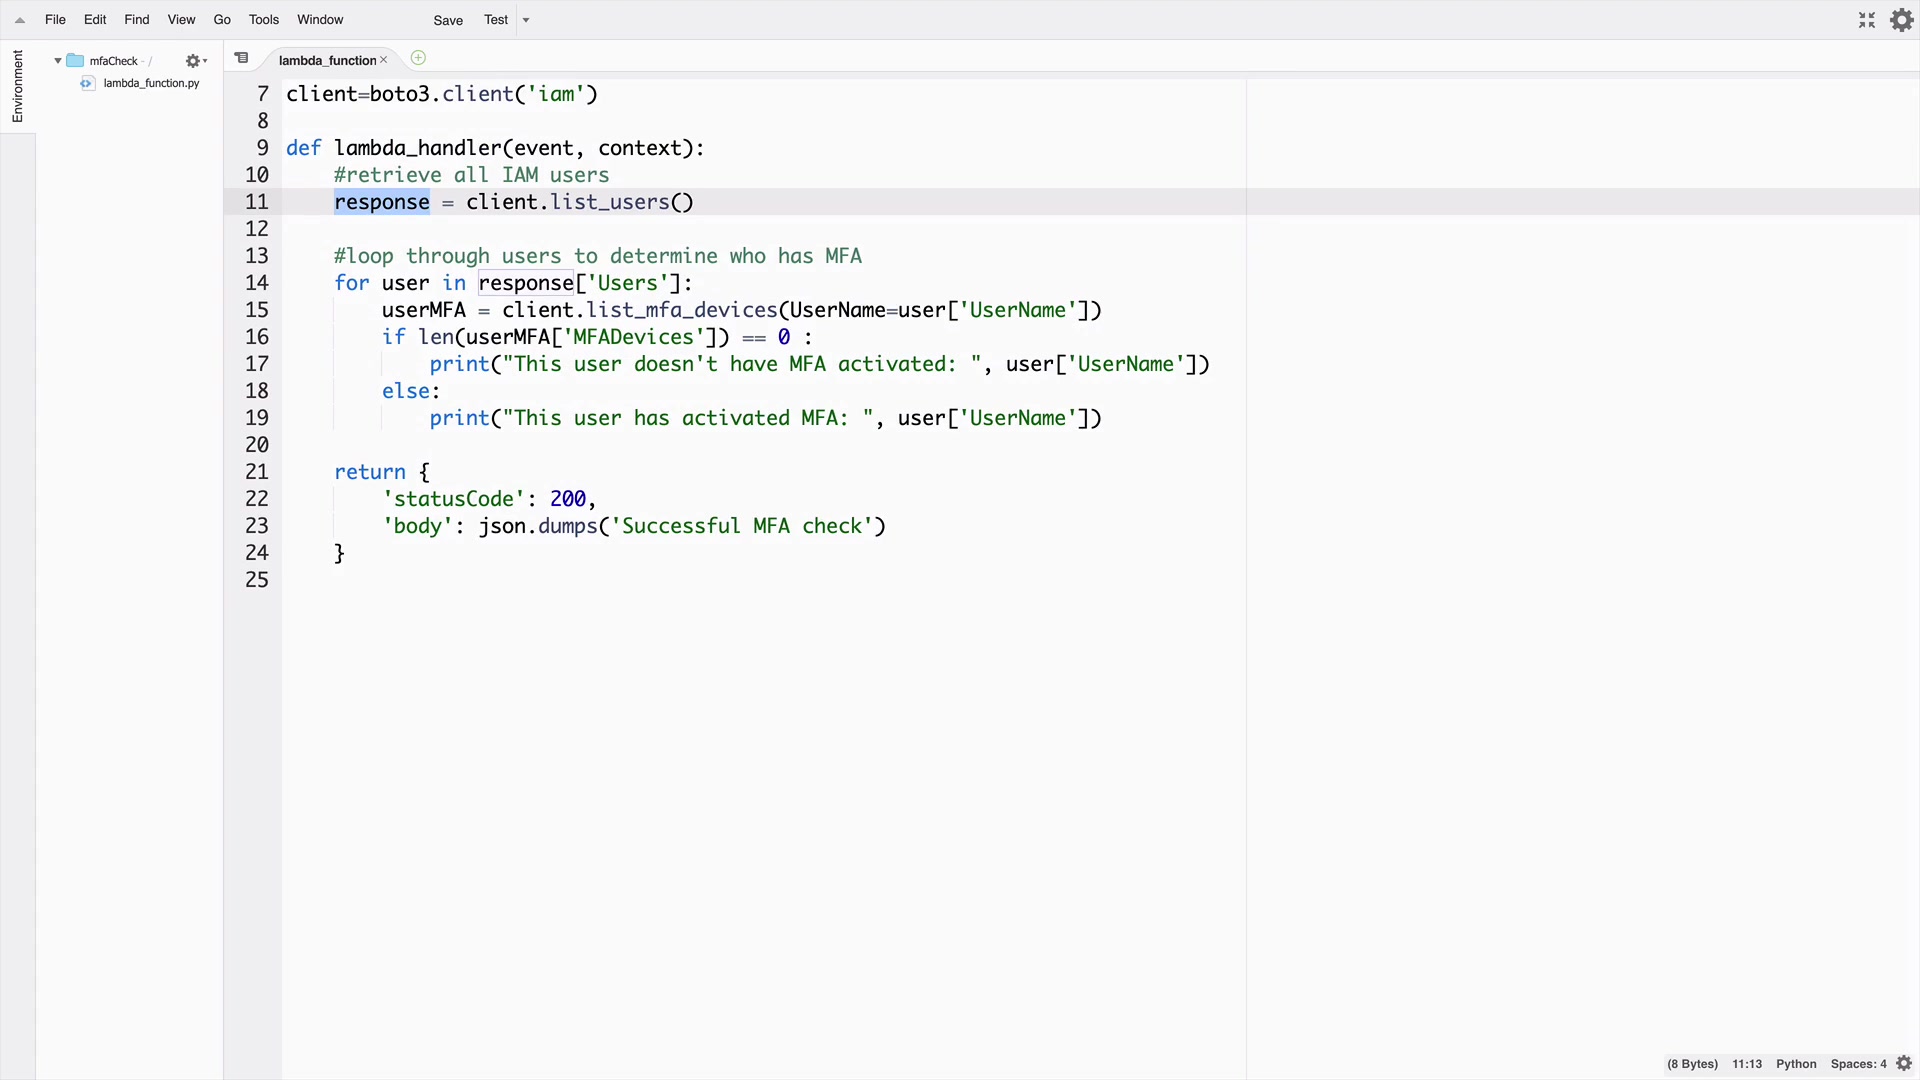Open the file tree settings gear
Image resolution: width=1920 pixels, height=1080 pixels.
tap(195, 61)
